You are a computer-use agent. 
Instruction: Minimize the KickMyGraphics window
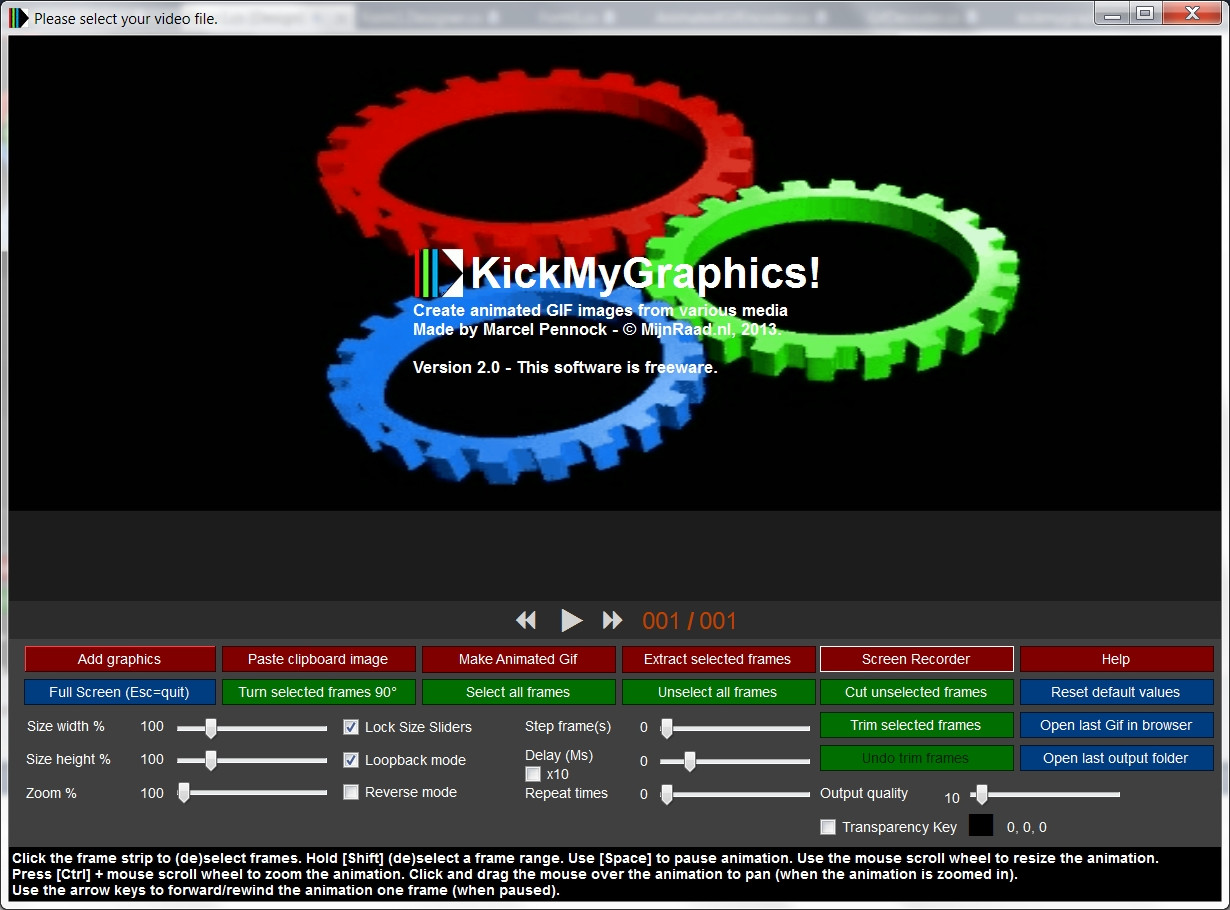[x=1113, y=13]
